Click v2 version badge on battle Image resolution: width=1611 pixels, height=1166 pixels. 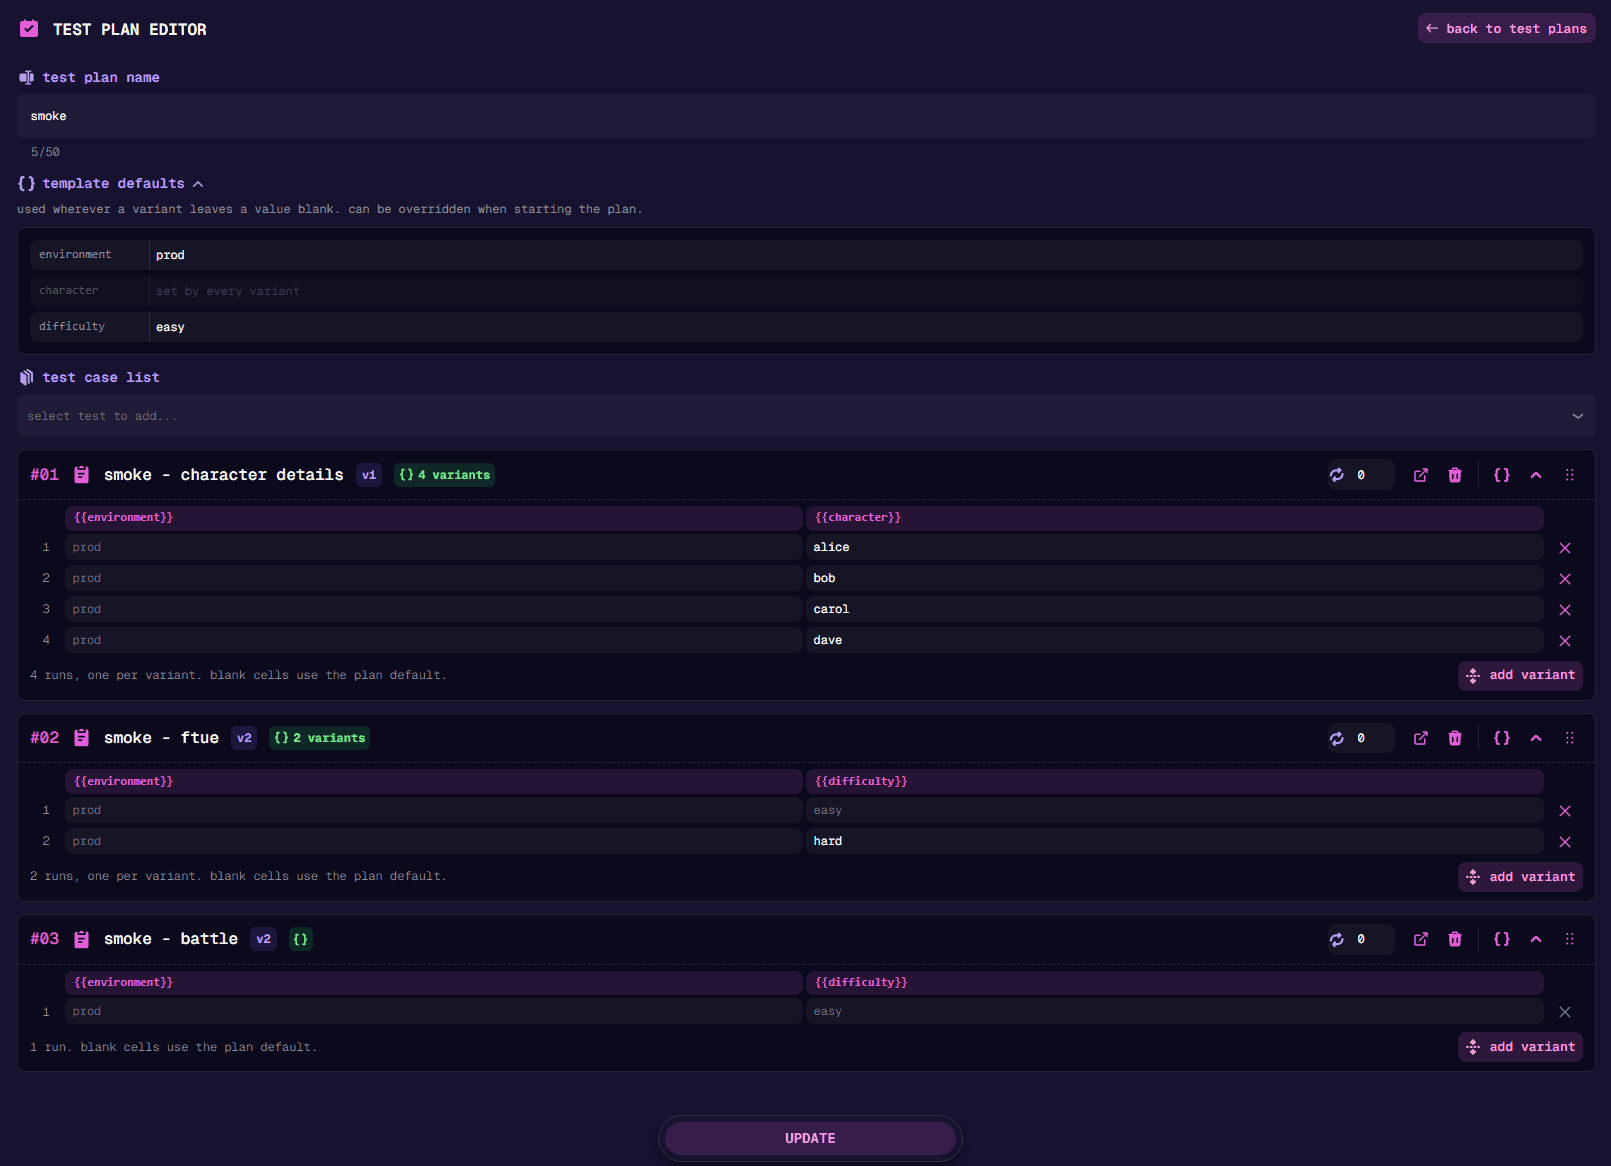click(263, 939)
